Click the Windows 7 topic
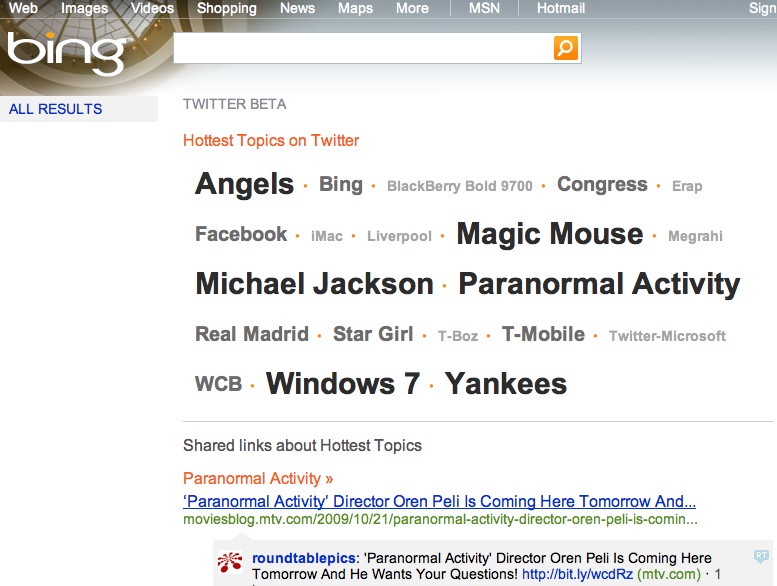This screenshot has height=586, width=777. (343, 383)
